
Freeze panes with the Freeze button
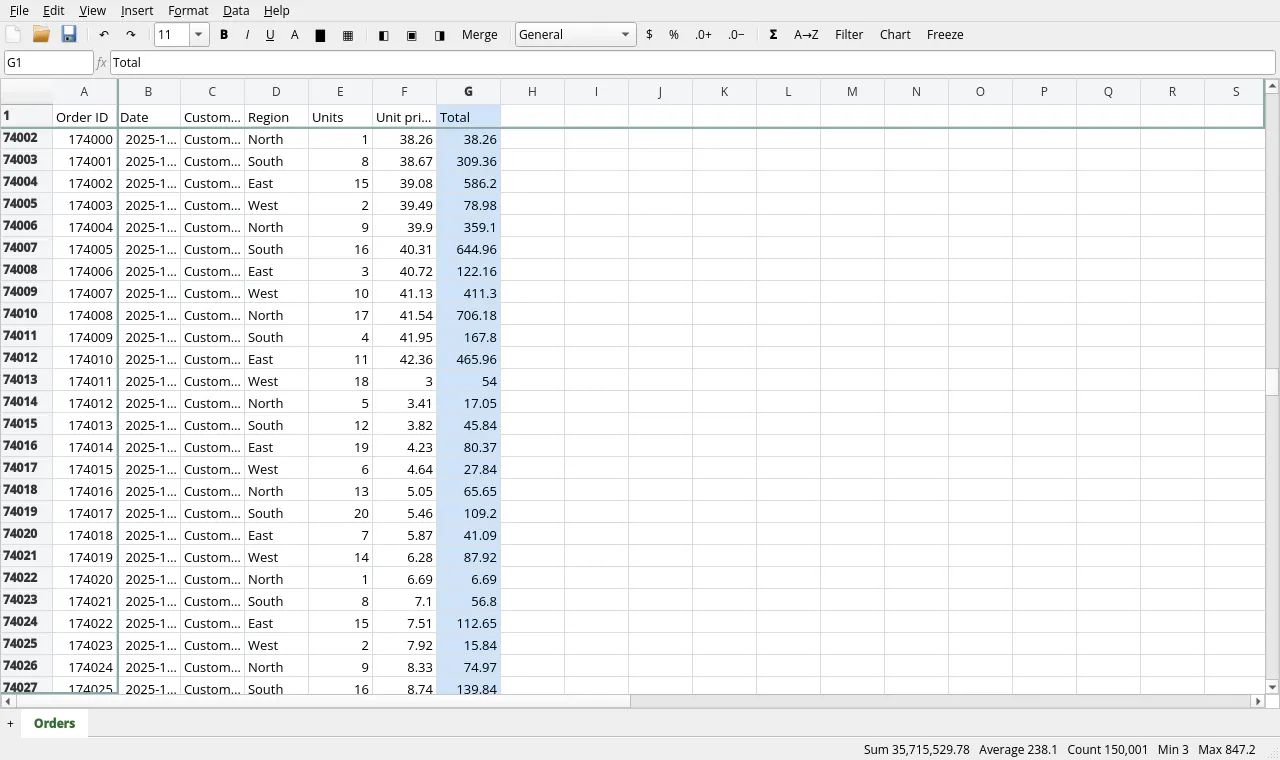point(945,34)
